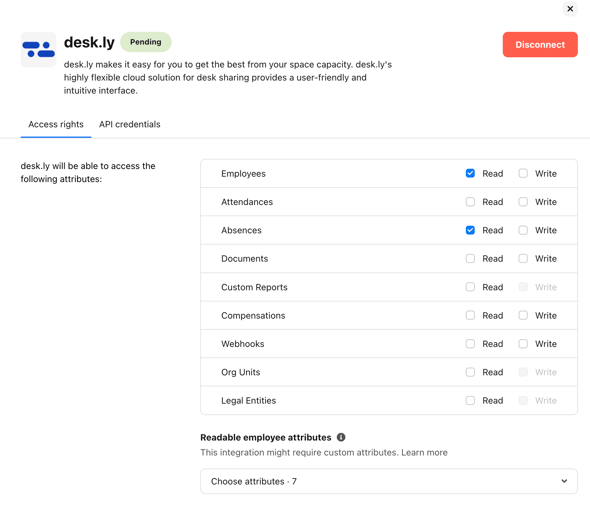The image size is (590, 508).
Task: Click the Readable employee attributes heading
Action: pyautogui.click(x=266, y=437)
